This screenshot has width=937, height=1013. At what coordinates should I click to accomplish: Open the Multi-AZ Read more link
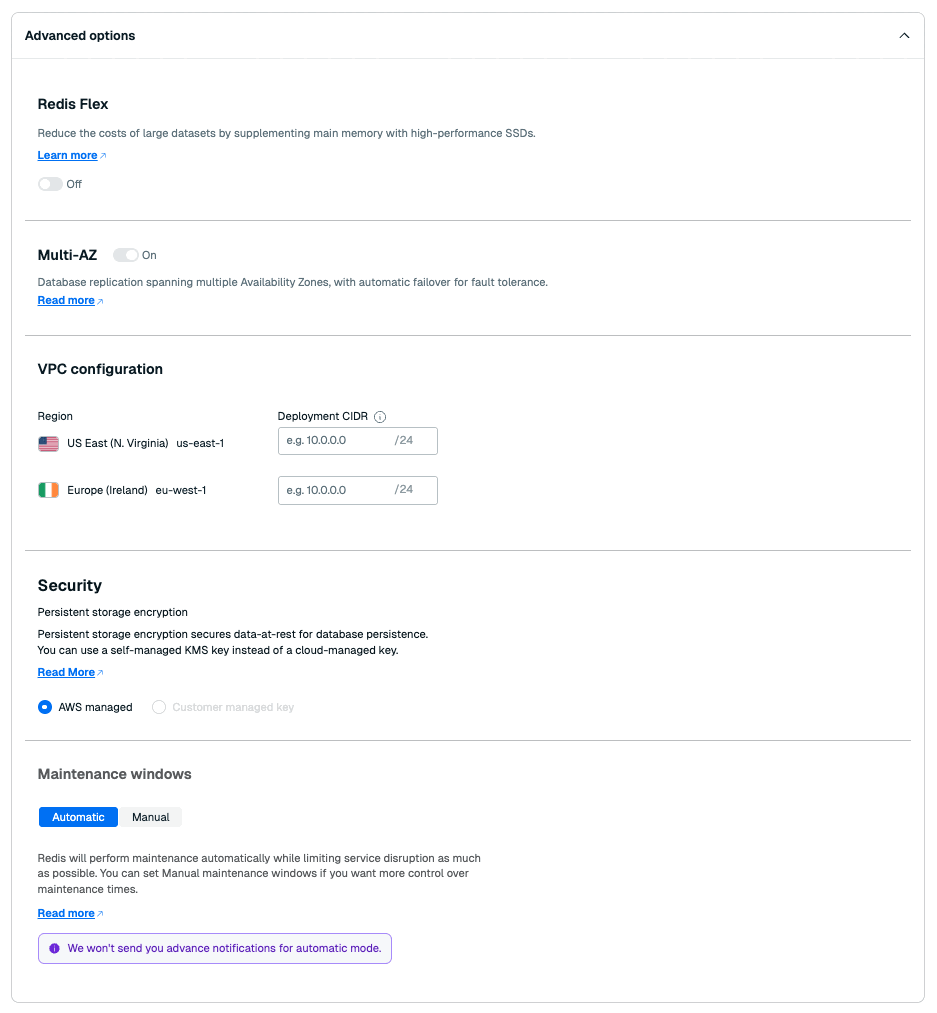66,300
